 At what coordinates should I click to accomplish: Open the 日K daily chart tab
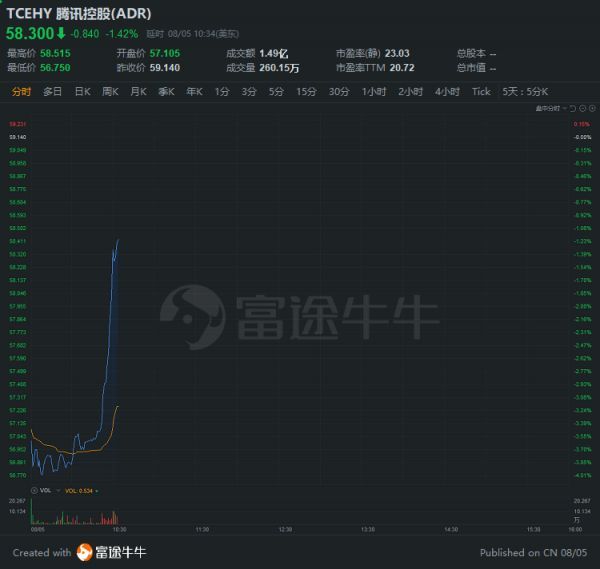coord(82,92)
